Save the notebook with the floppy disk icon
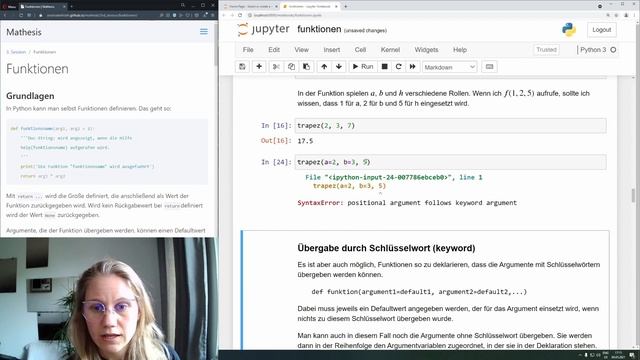 tap(242, 67)
